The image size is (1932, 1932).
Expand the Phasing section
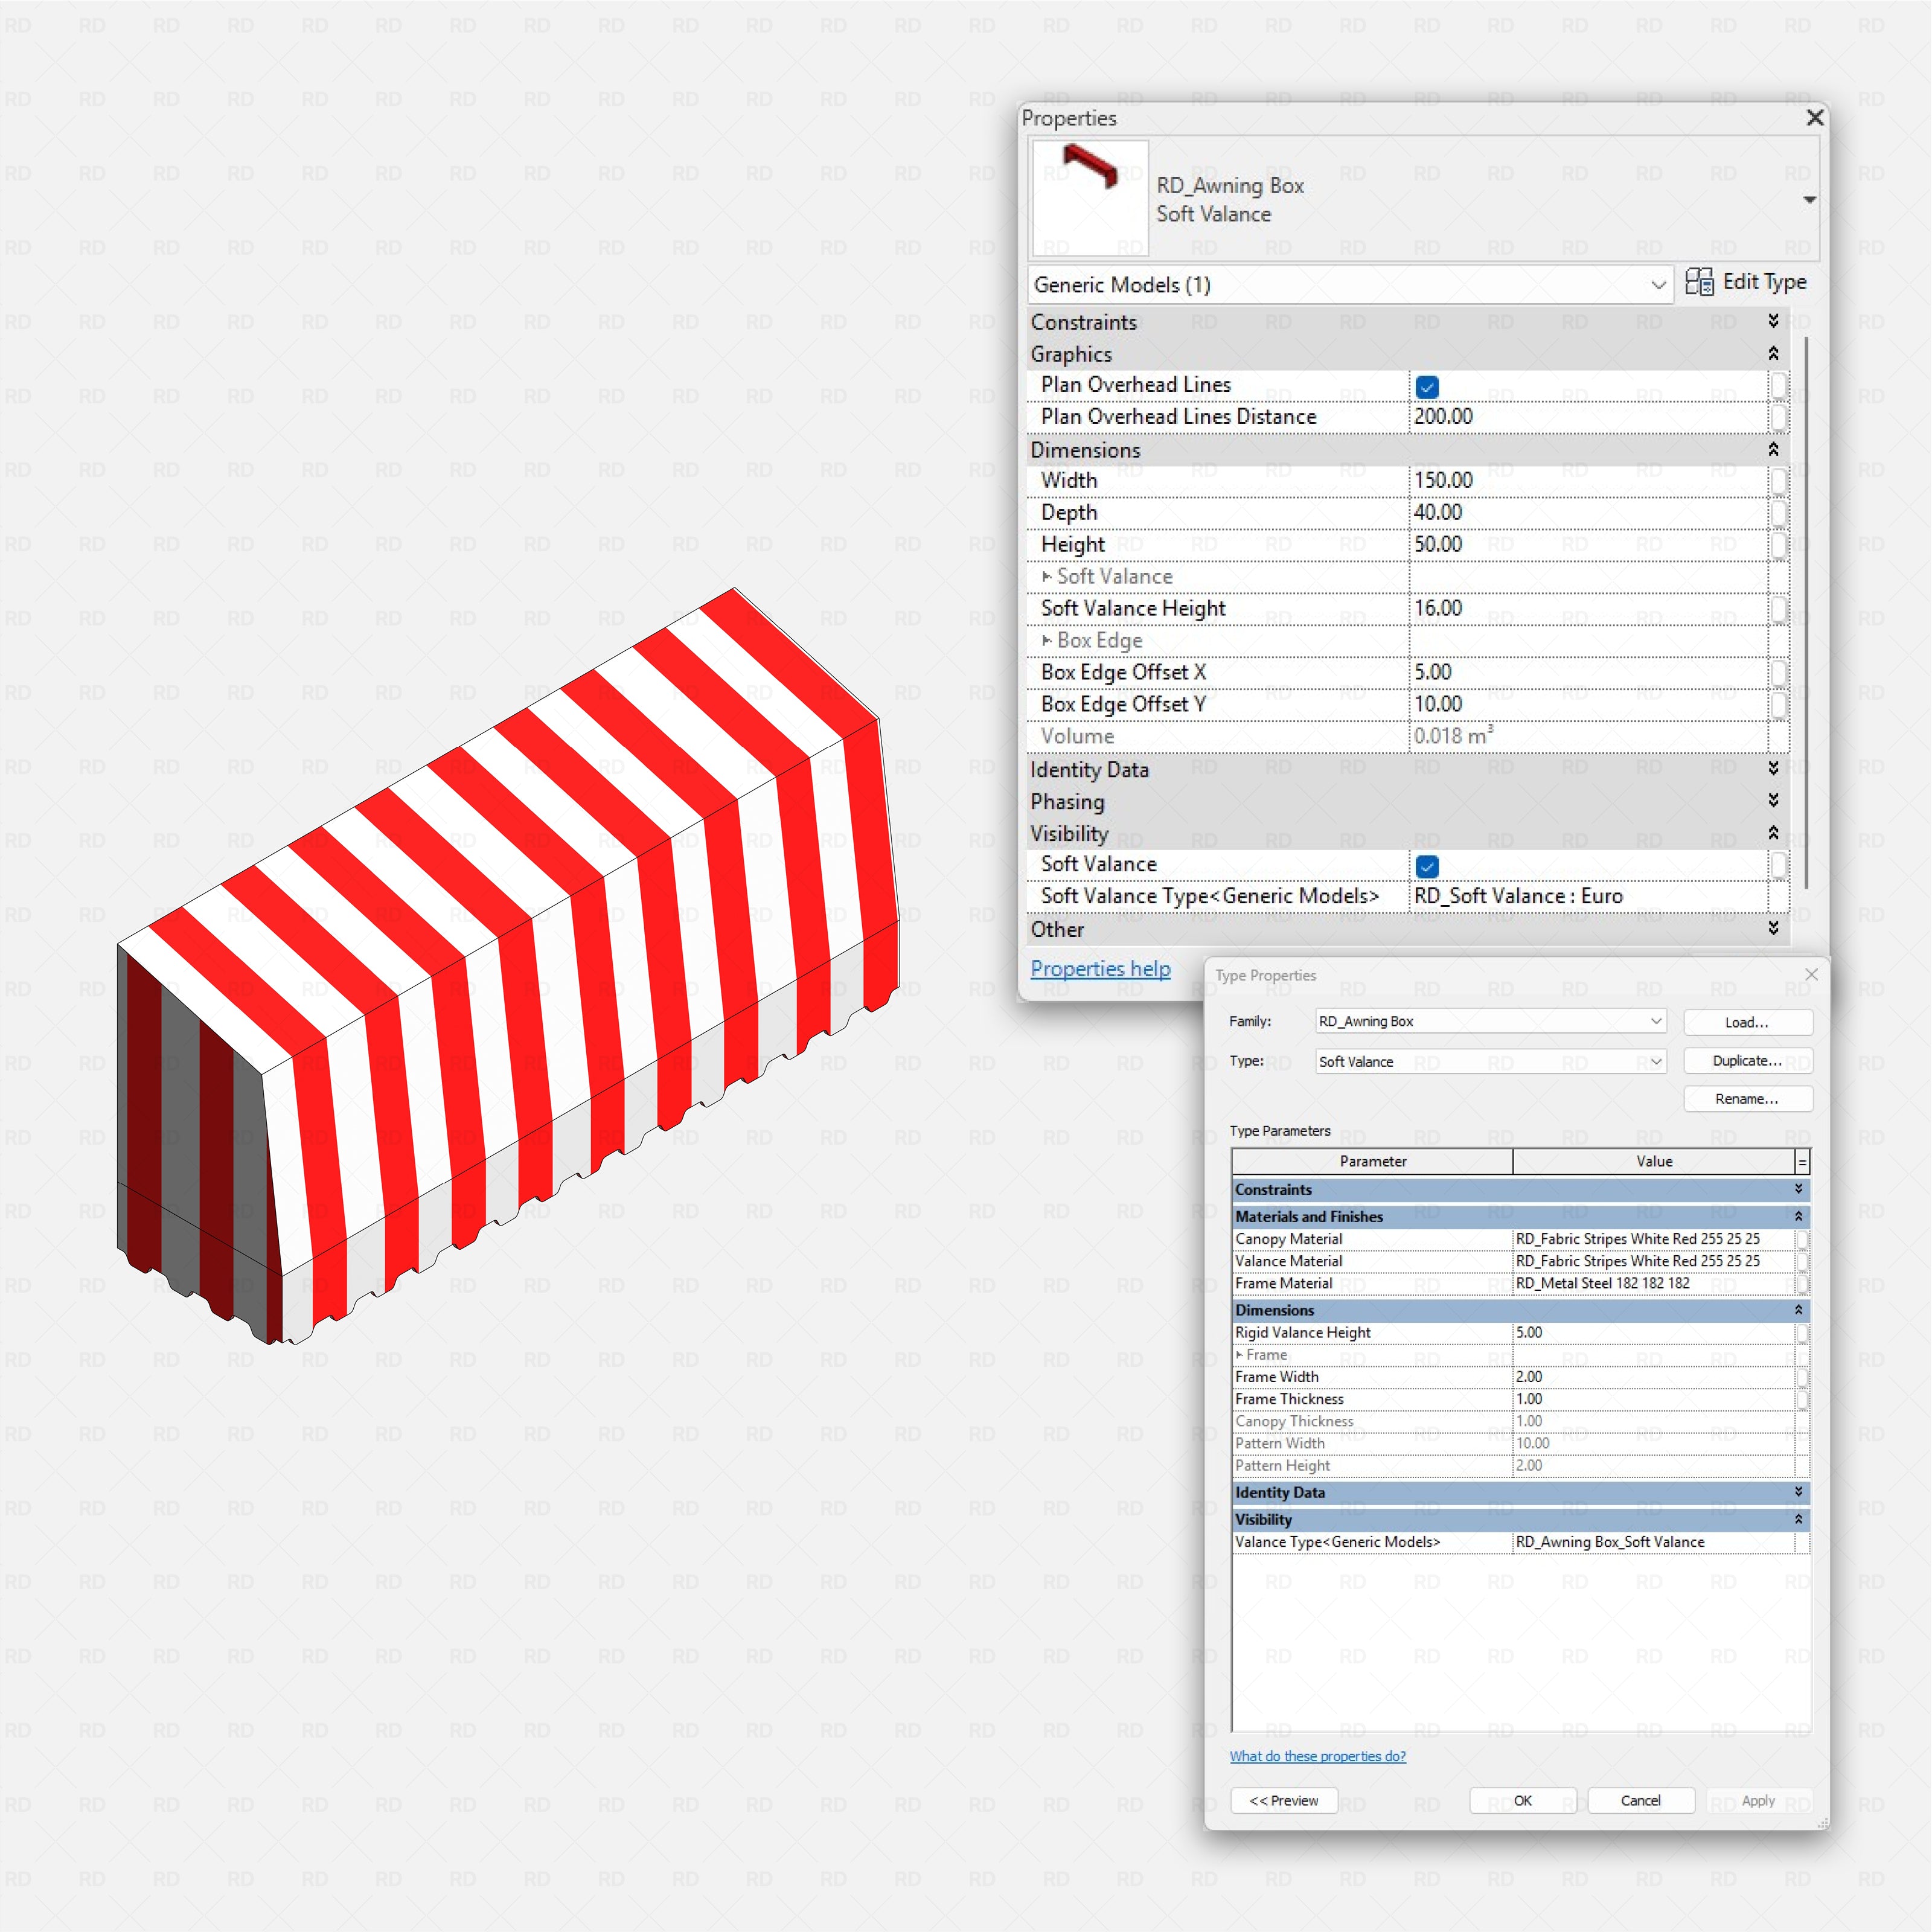(1773, 800)
